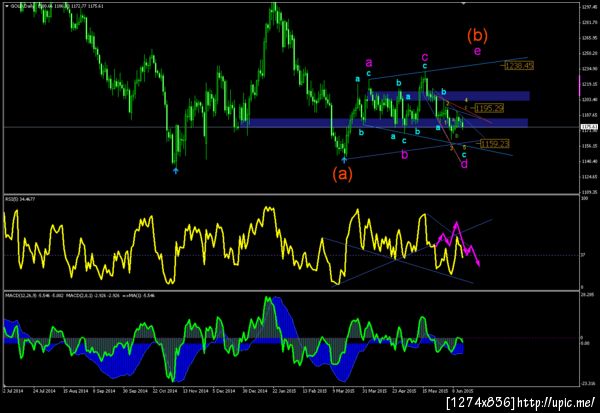Click the 22 Oct 2014 date label

pos(165,391)
